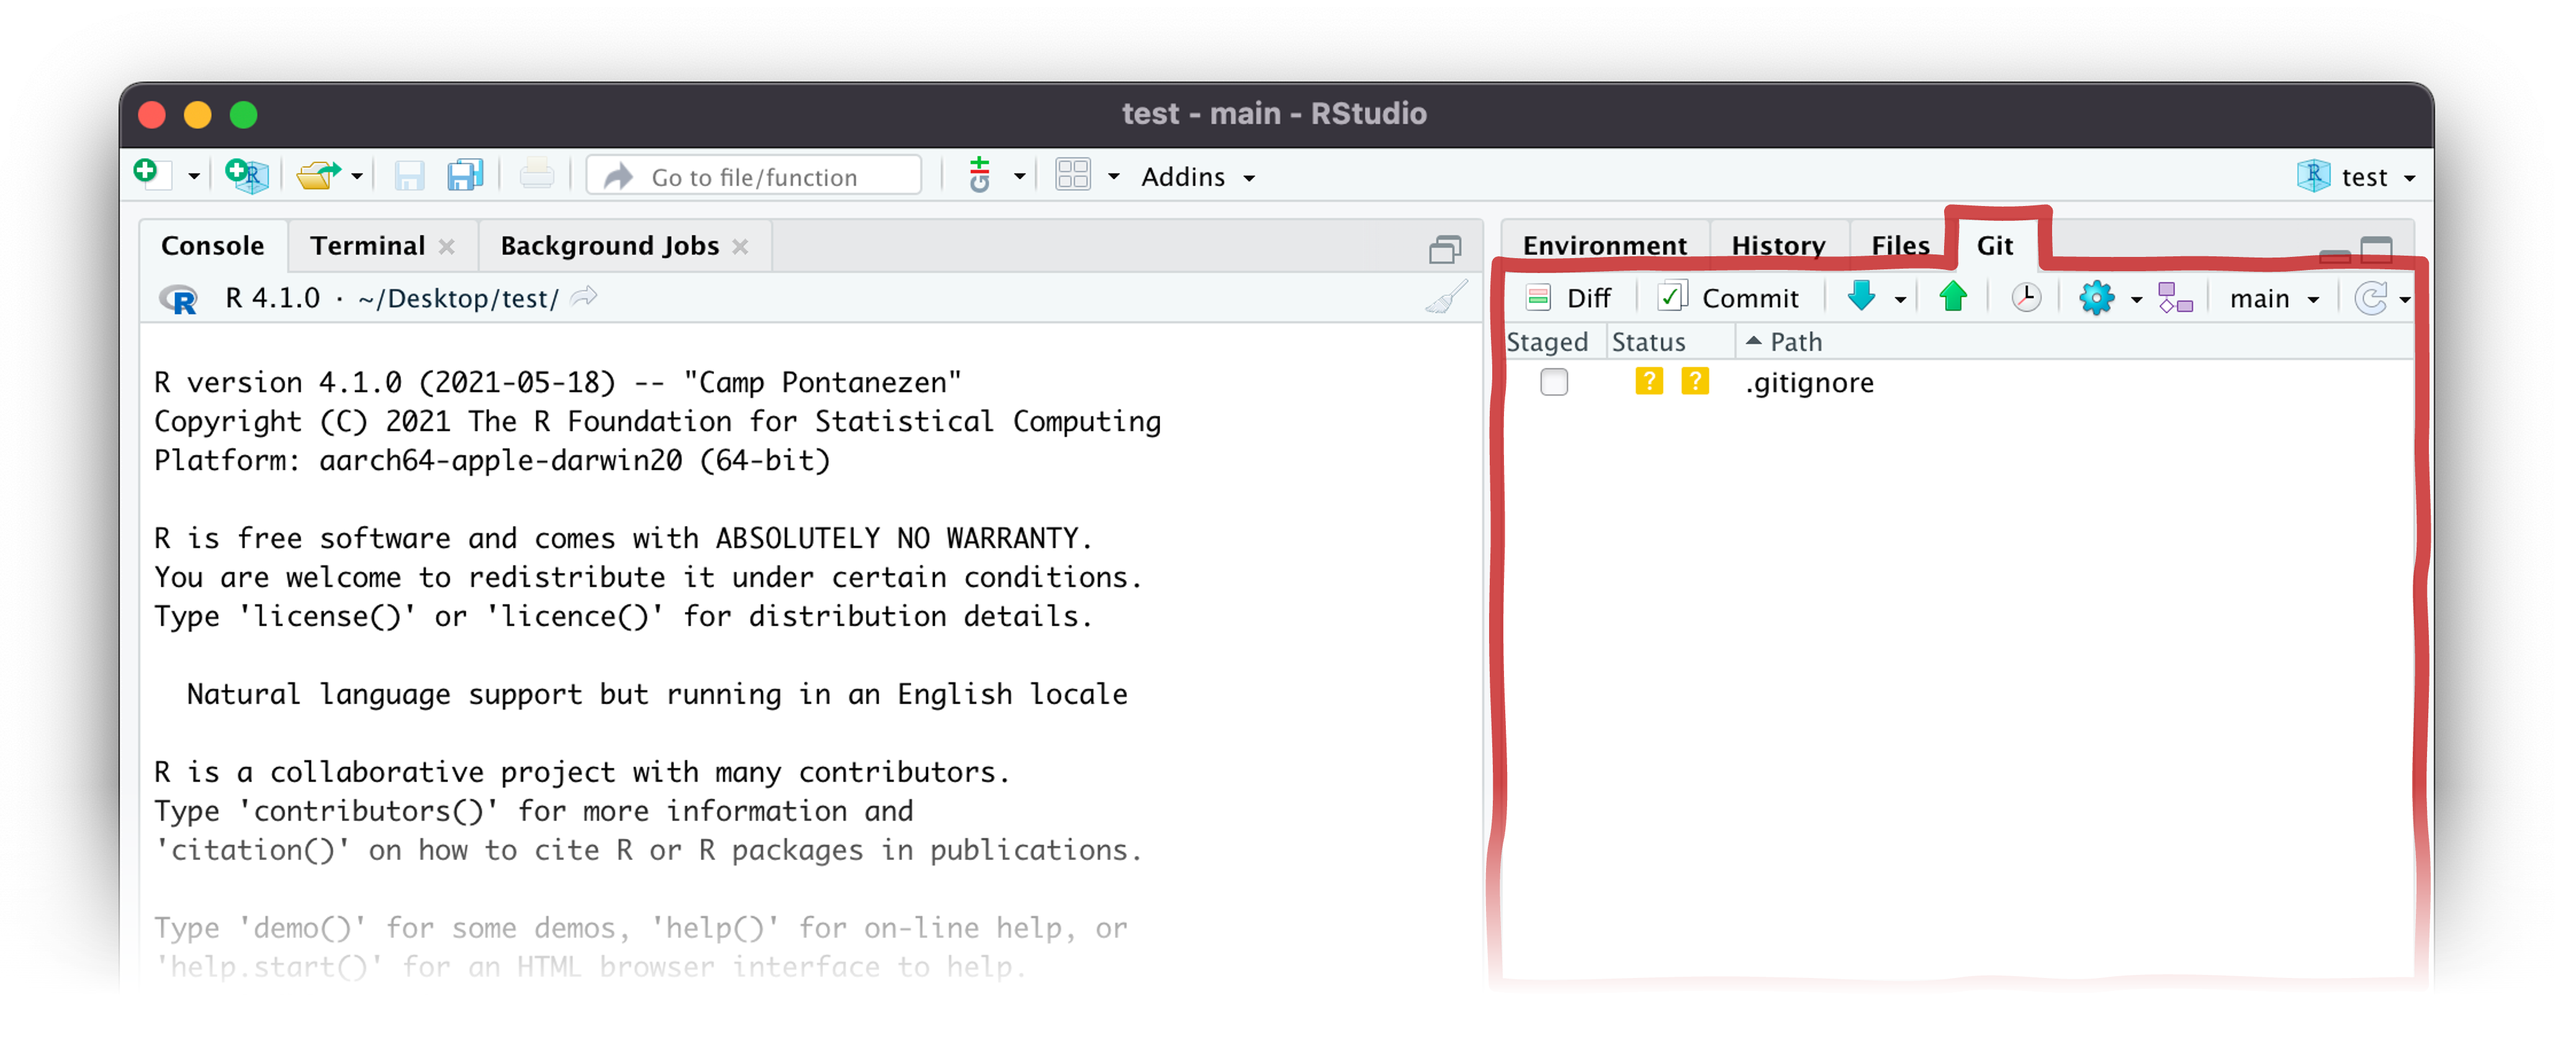View commit history clock icon
Screen dimensions: 2576x1045
pyautogui.click(x=2026, y=297)
